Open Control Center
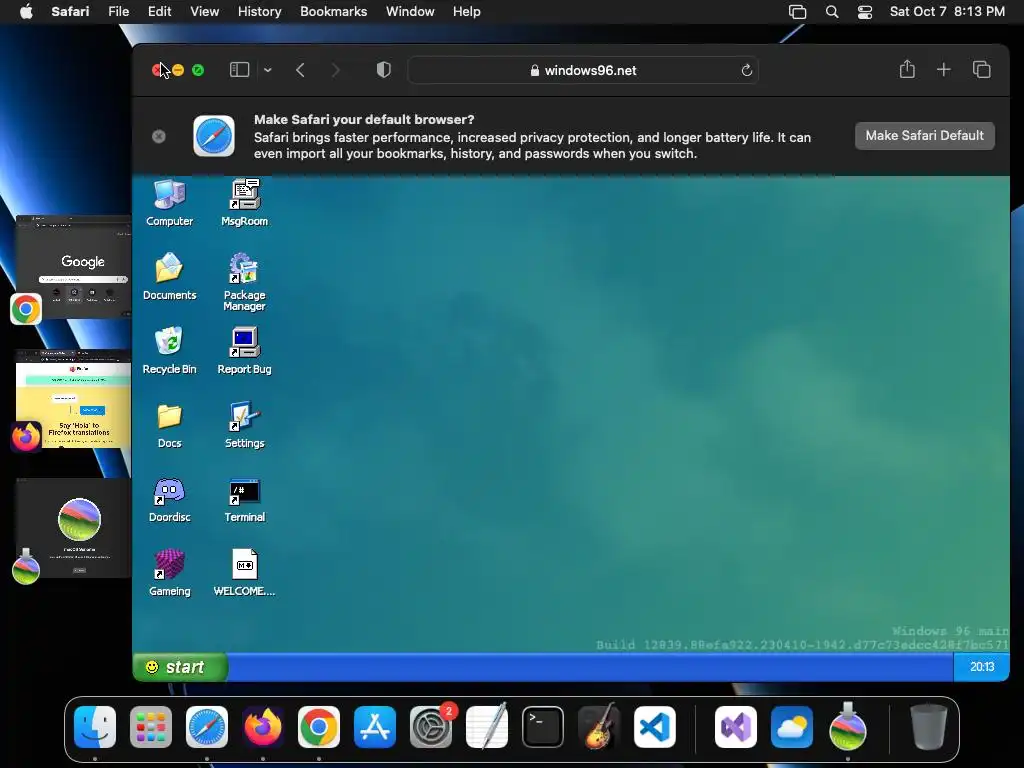 [x=865, y=12]
